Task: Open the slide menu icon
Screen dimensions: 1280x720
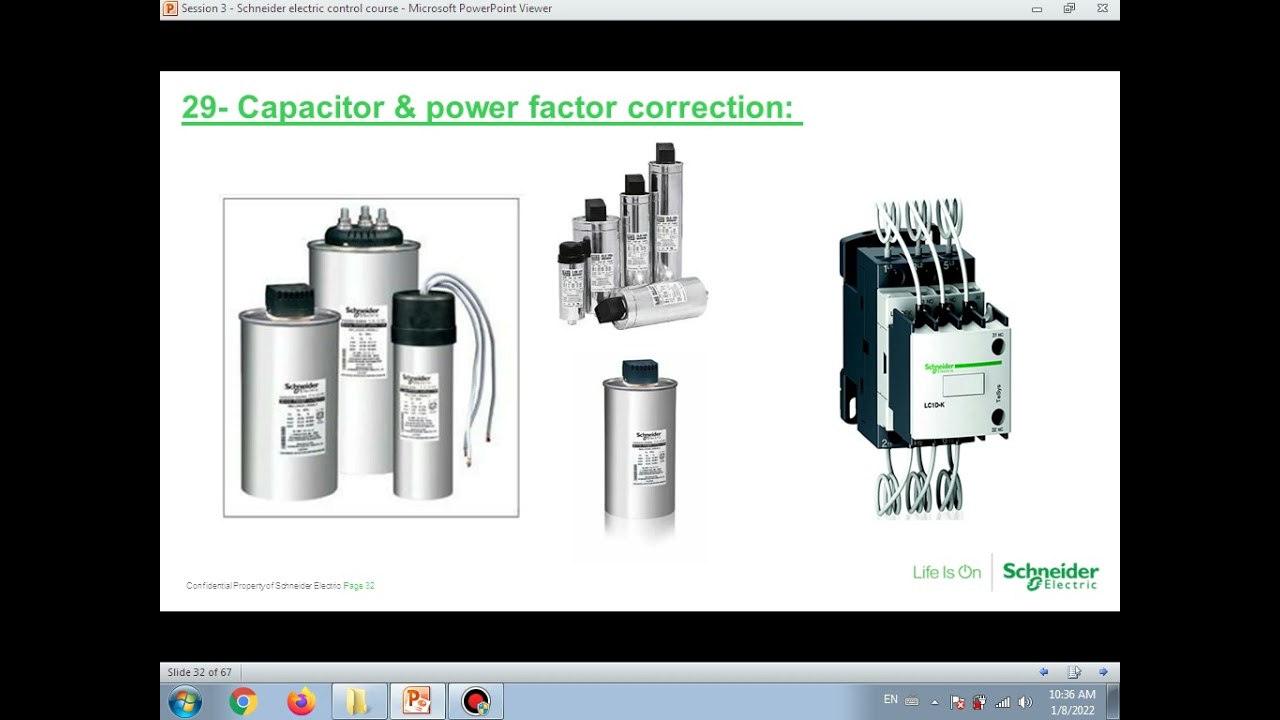Action: pyautogui.click(x=1074, y=672)
